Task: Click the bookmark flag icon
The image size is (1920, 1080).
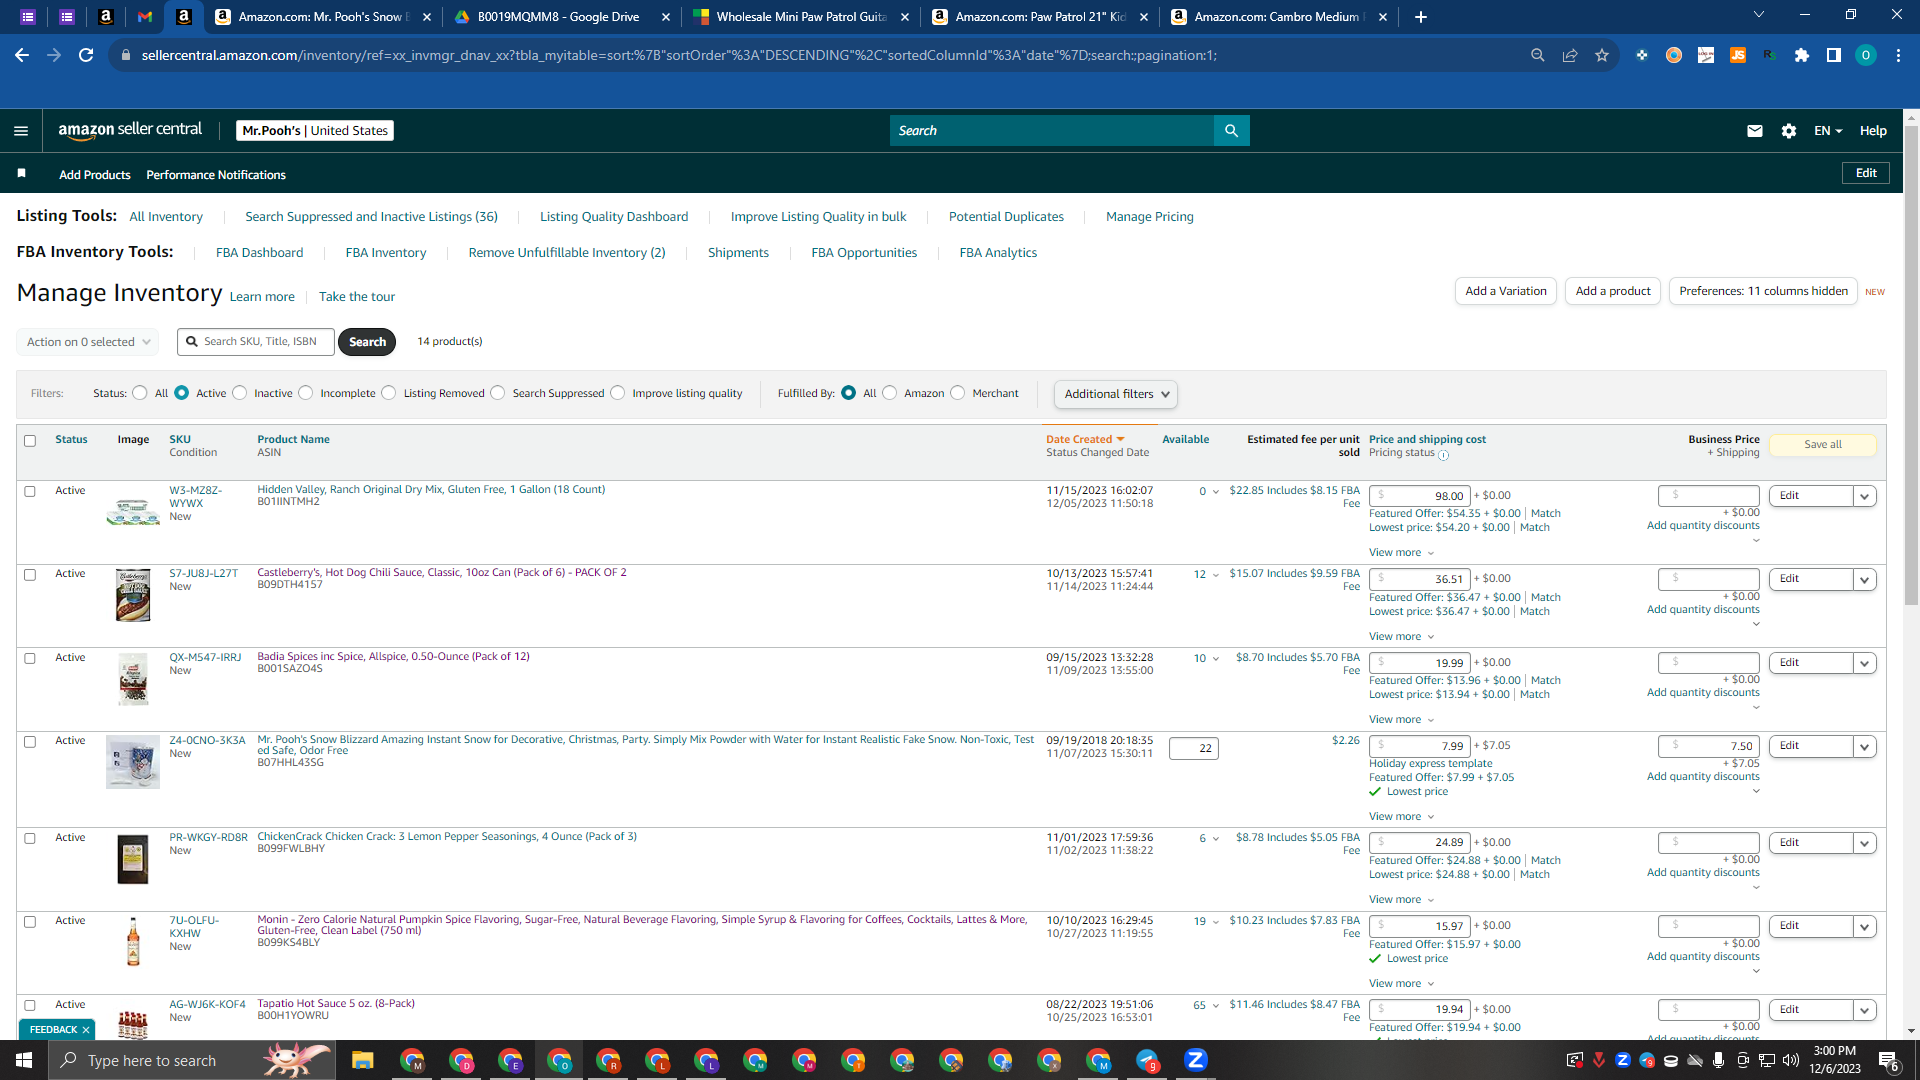Action: click(22, 174)
